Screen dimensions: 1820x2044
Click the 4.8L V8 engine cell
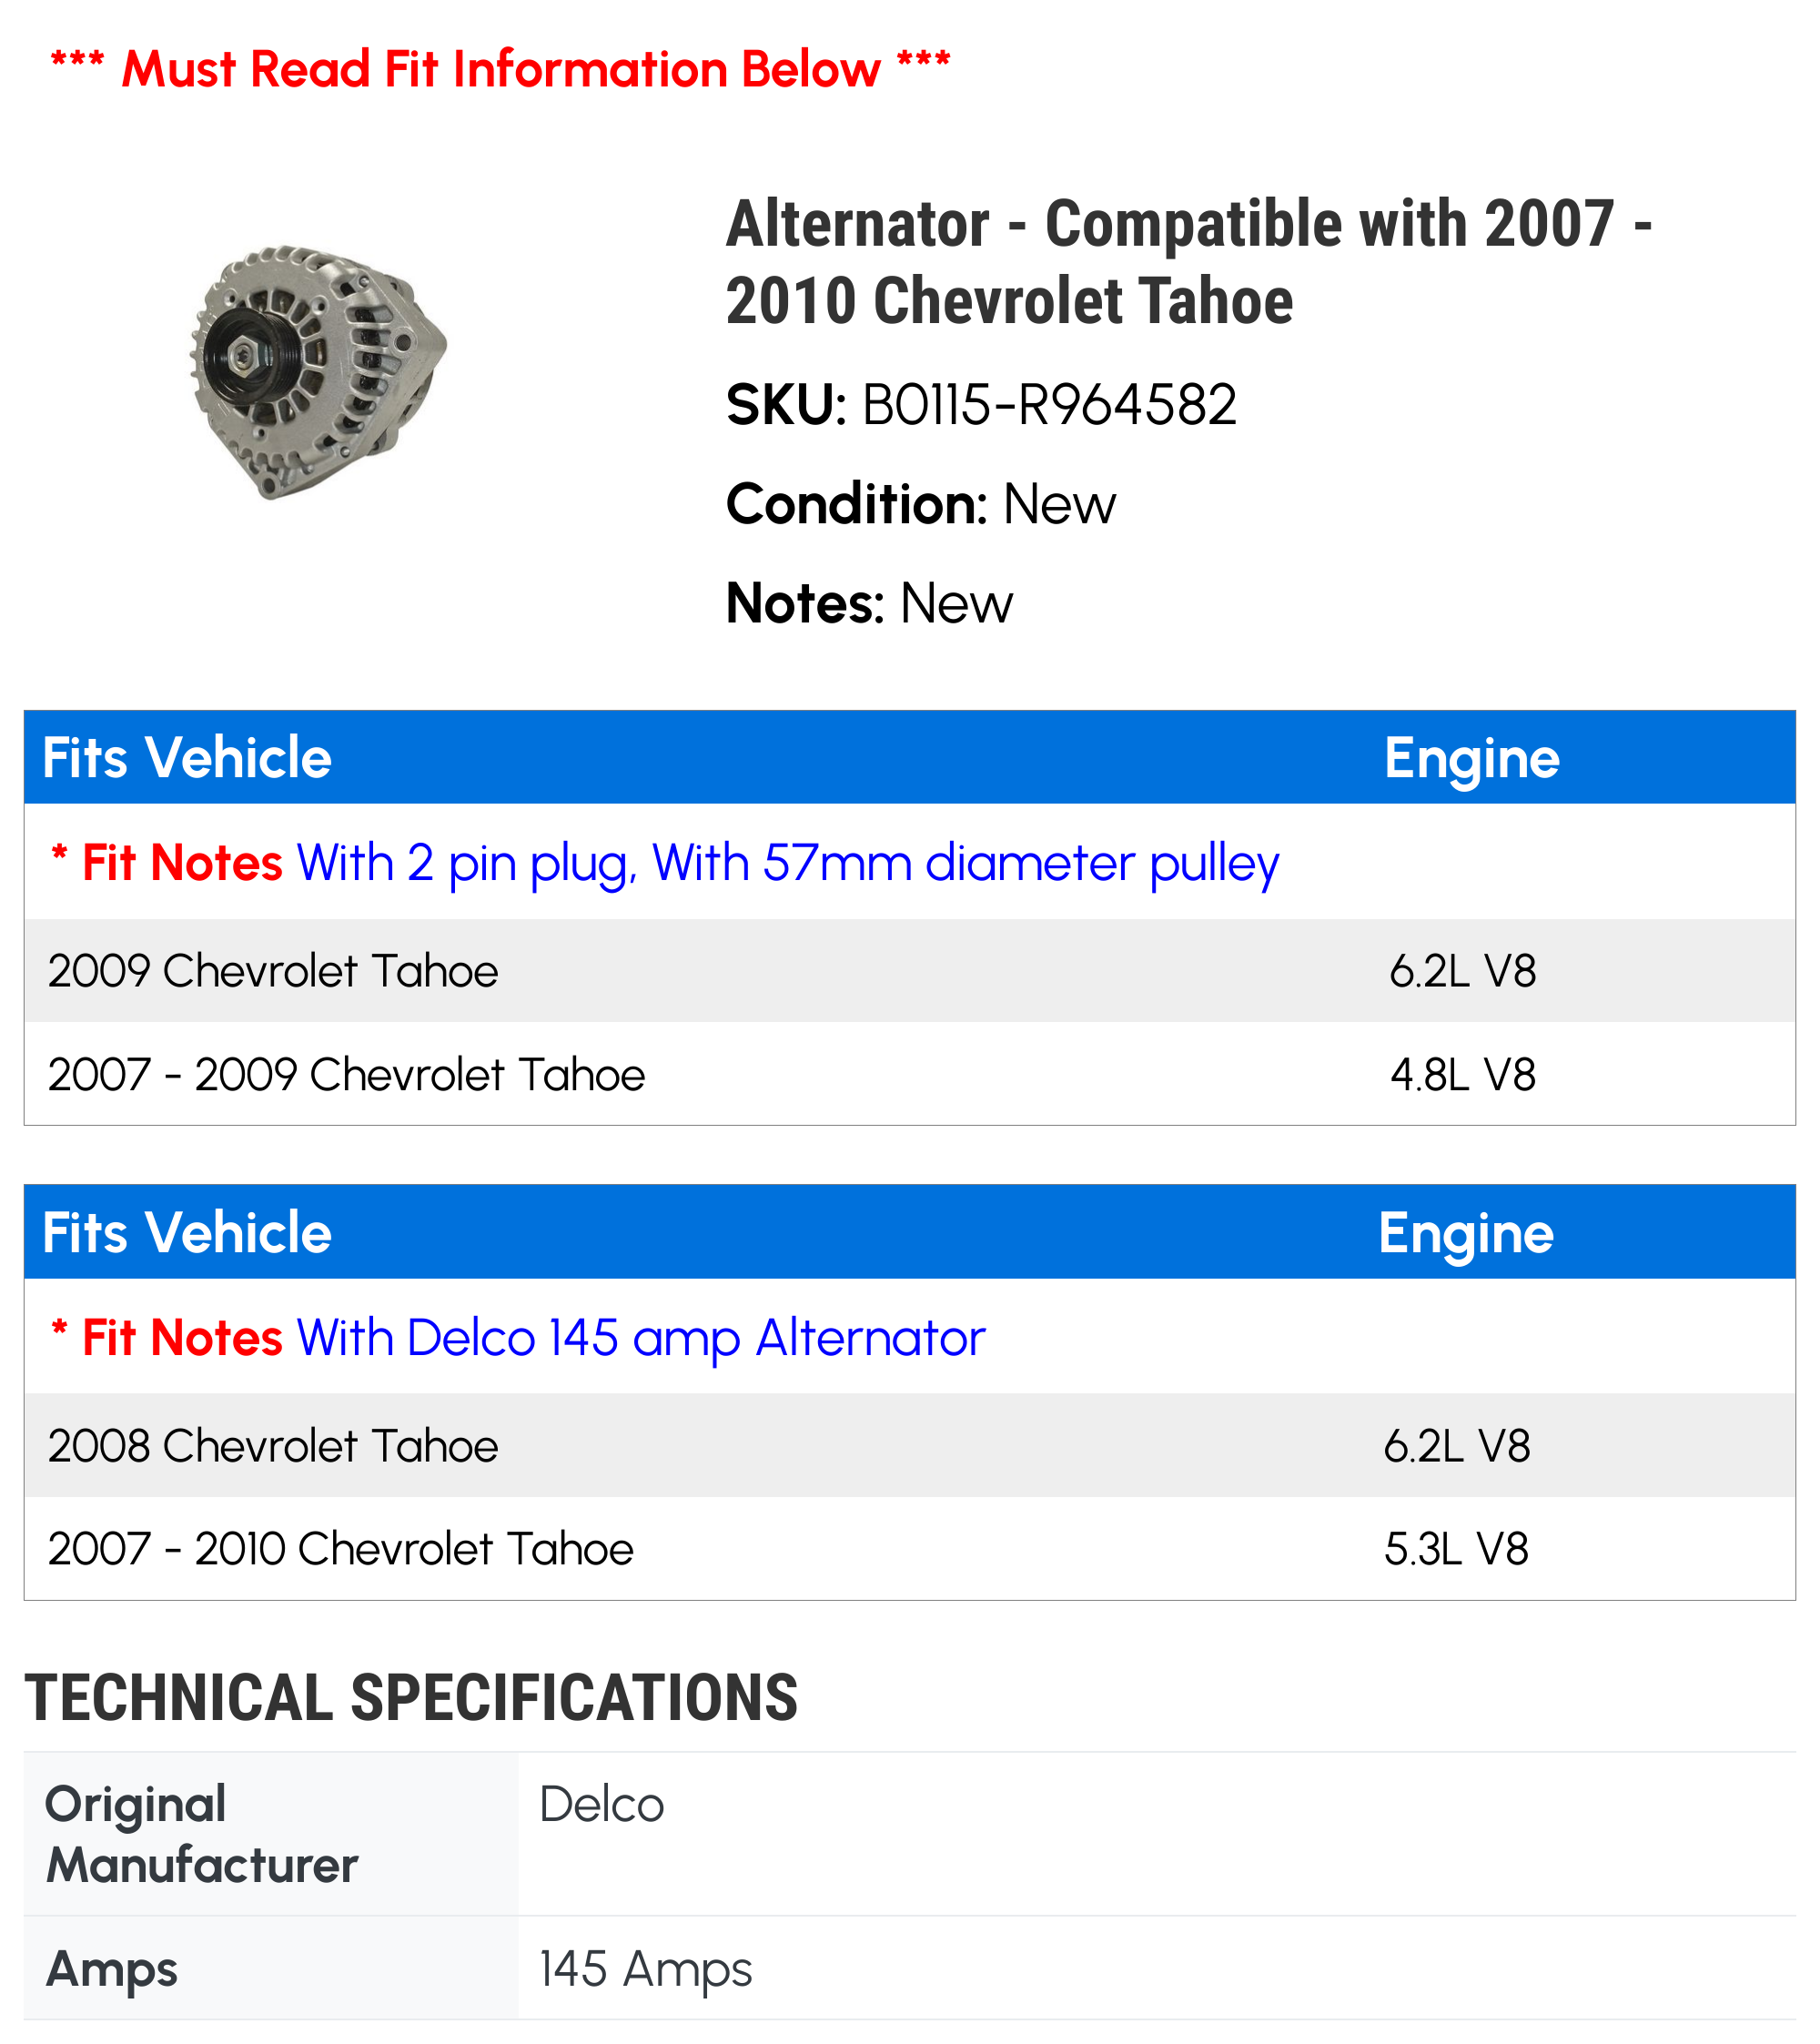click(1462, 1075)
